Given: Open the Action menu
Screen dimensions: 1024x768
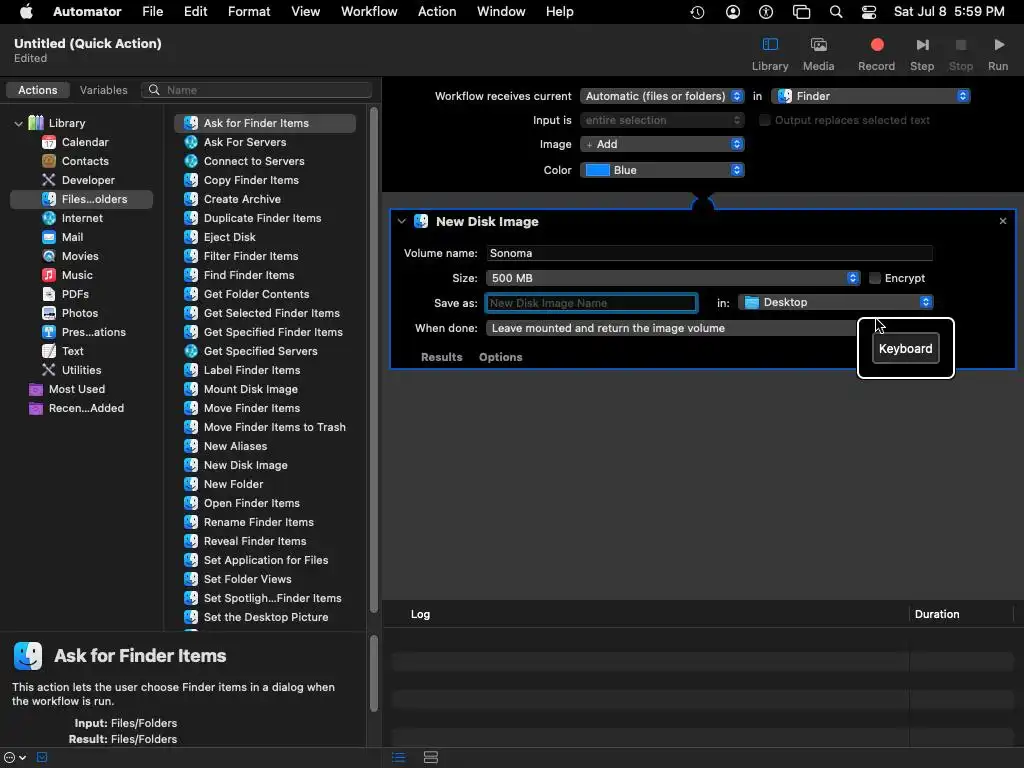Looking at the screenshot, I should click(437, 12).
